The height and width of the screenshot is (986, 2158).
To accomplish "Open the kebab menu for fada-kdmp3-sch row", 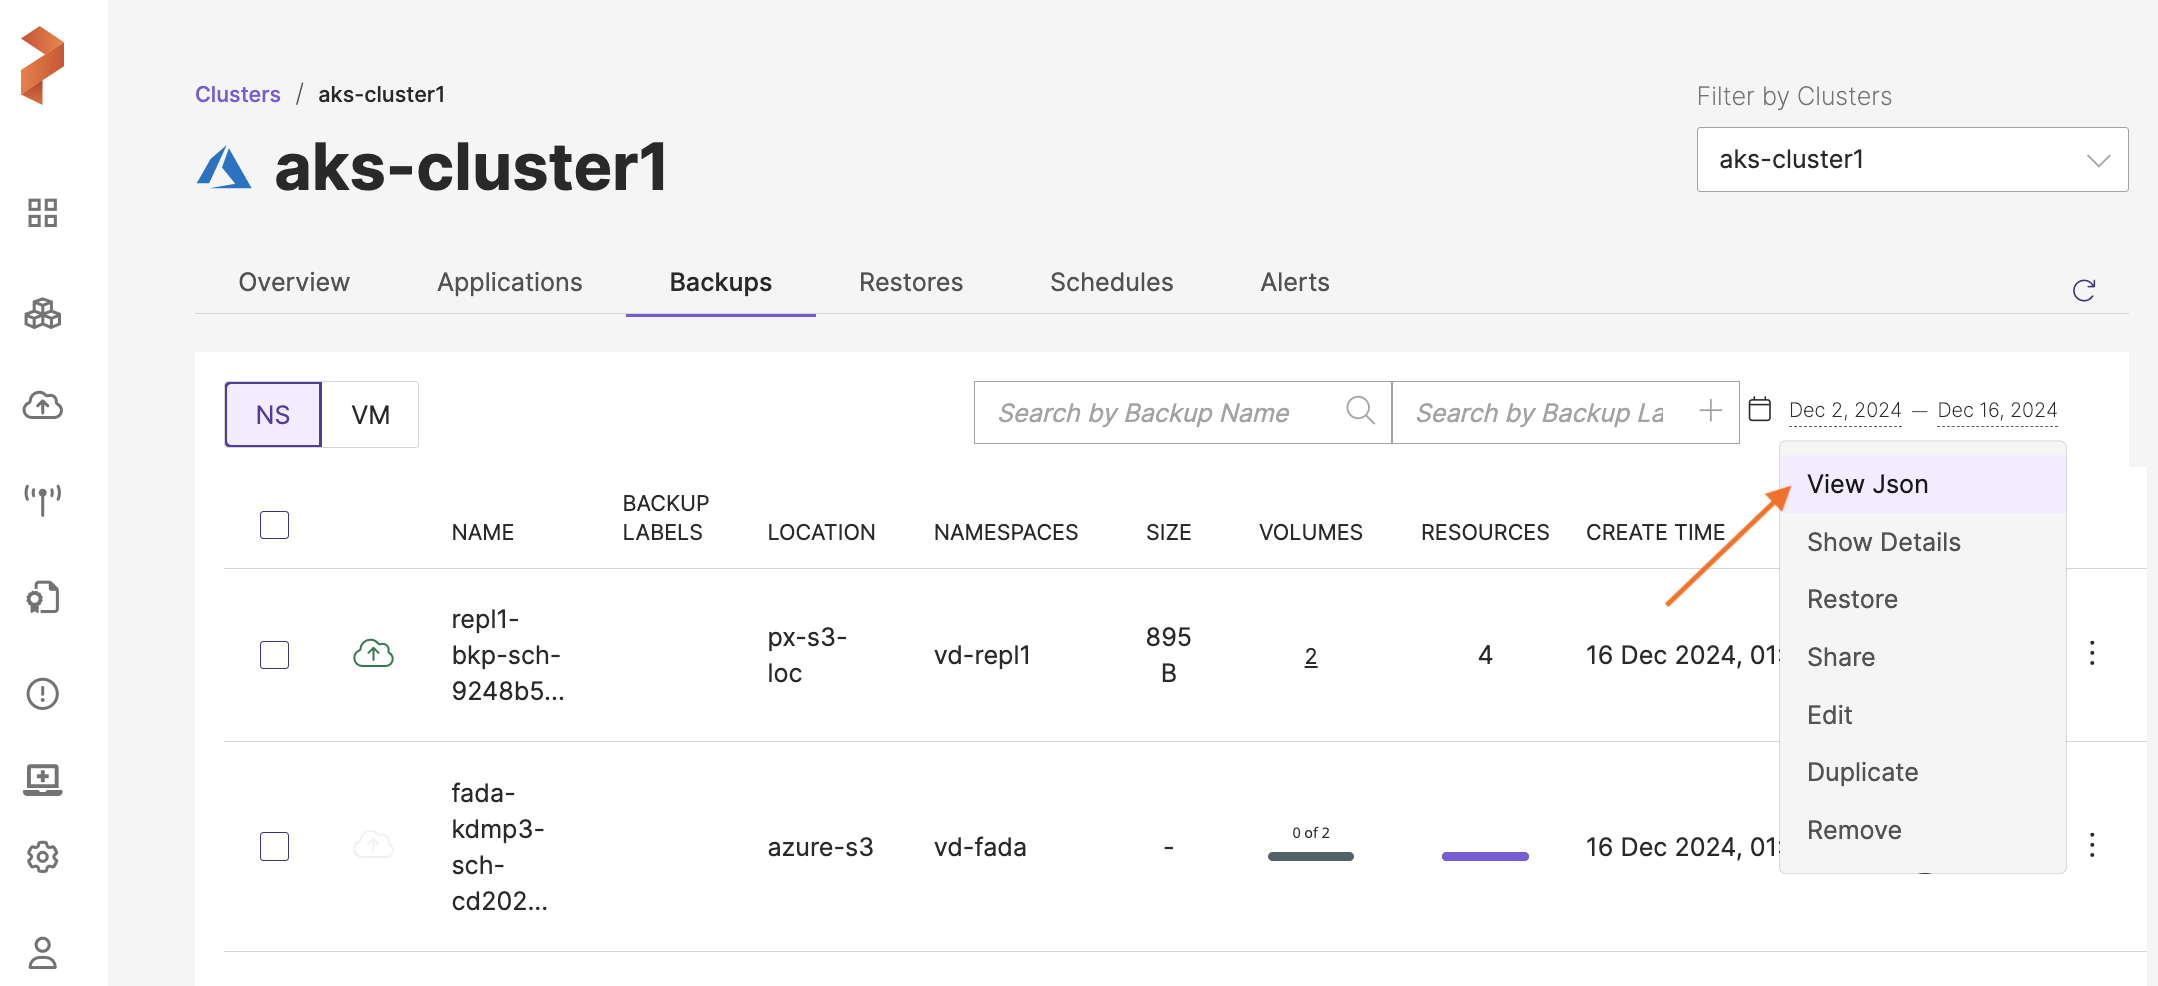I will coord(2091,846).
